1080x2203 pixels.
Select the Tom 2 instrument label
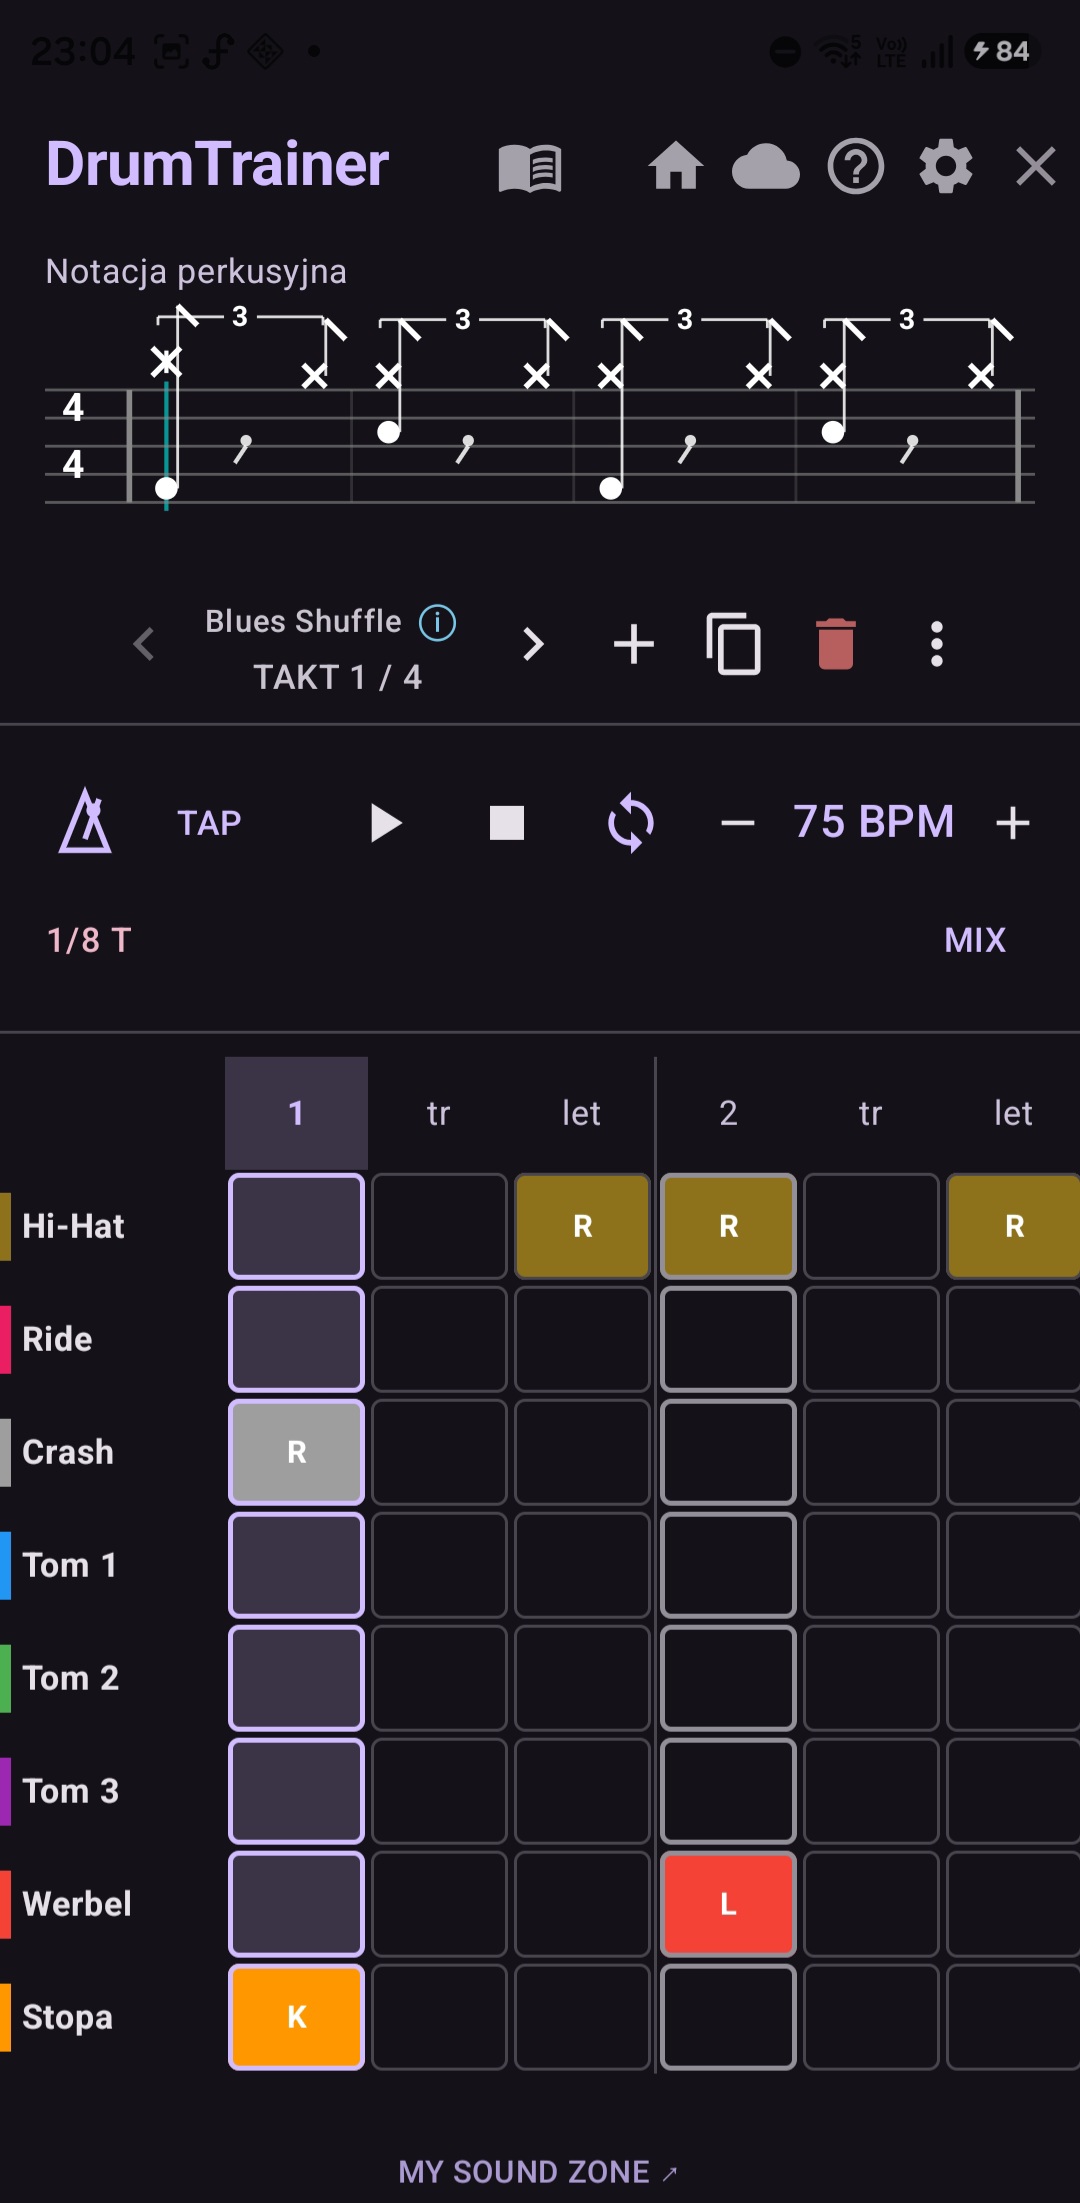tap(71, 1678)
